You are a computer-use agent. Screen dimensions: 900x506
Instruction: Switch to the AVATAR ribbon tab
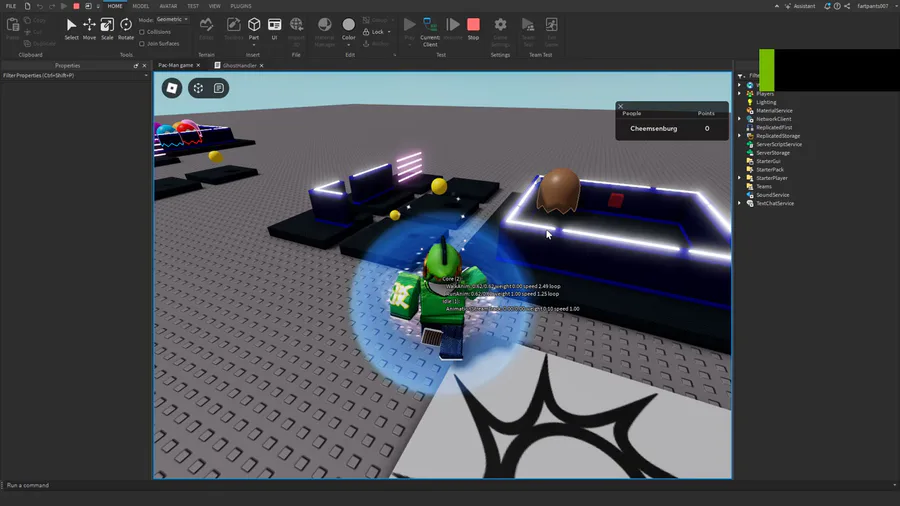(x=168, y=6)
